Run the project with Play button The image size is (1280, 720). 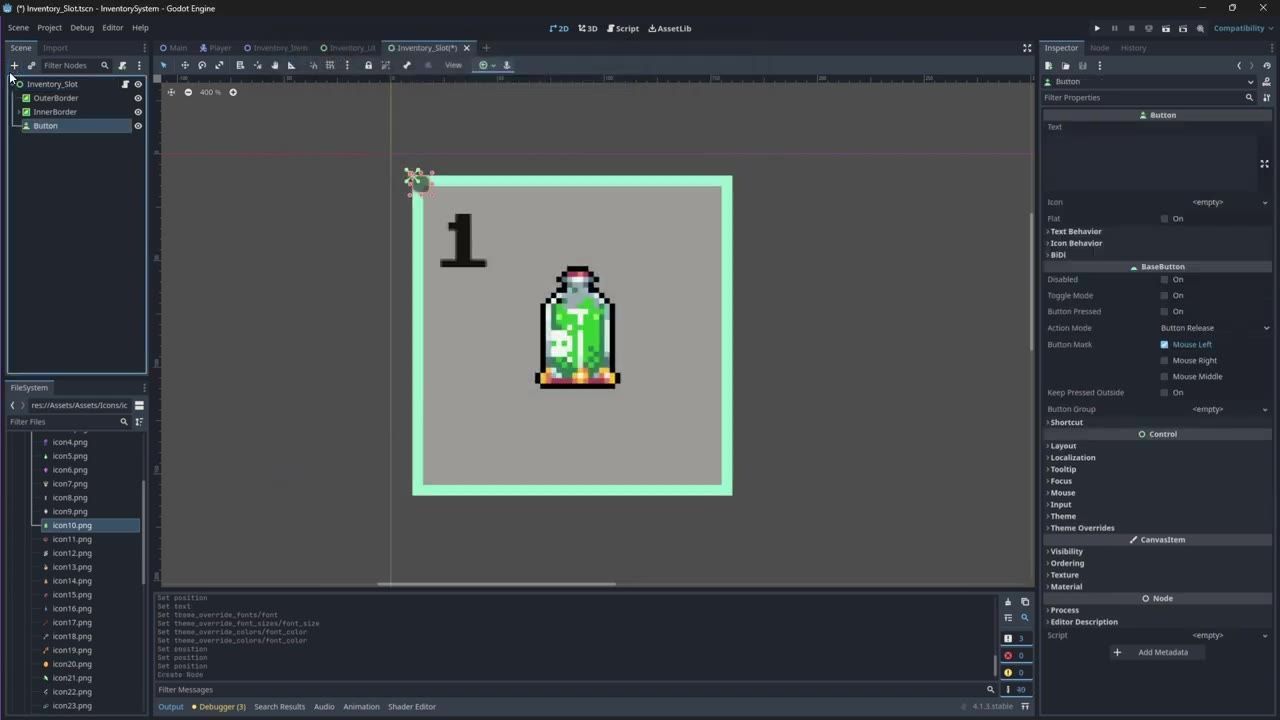(1097, 28)
